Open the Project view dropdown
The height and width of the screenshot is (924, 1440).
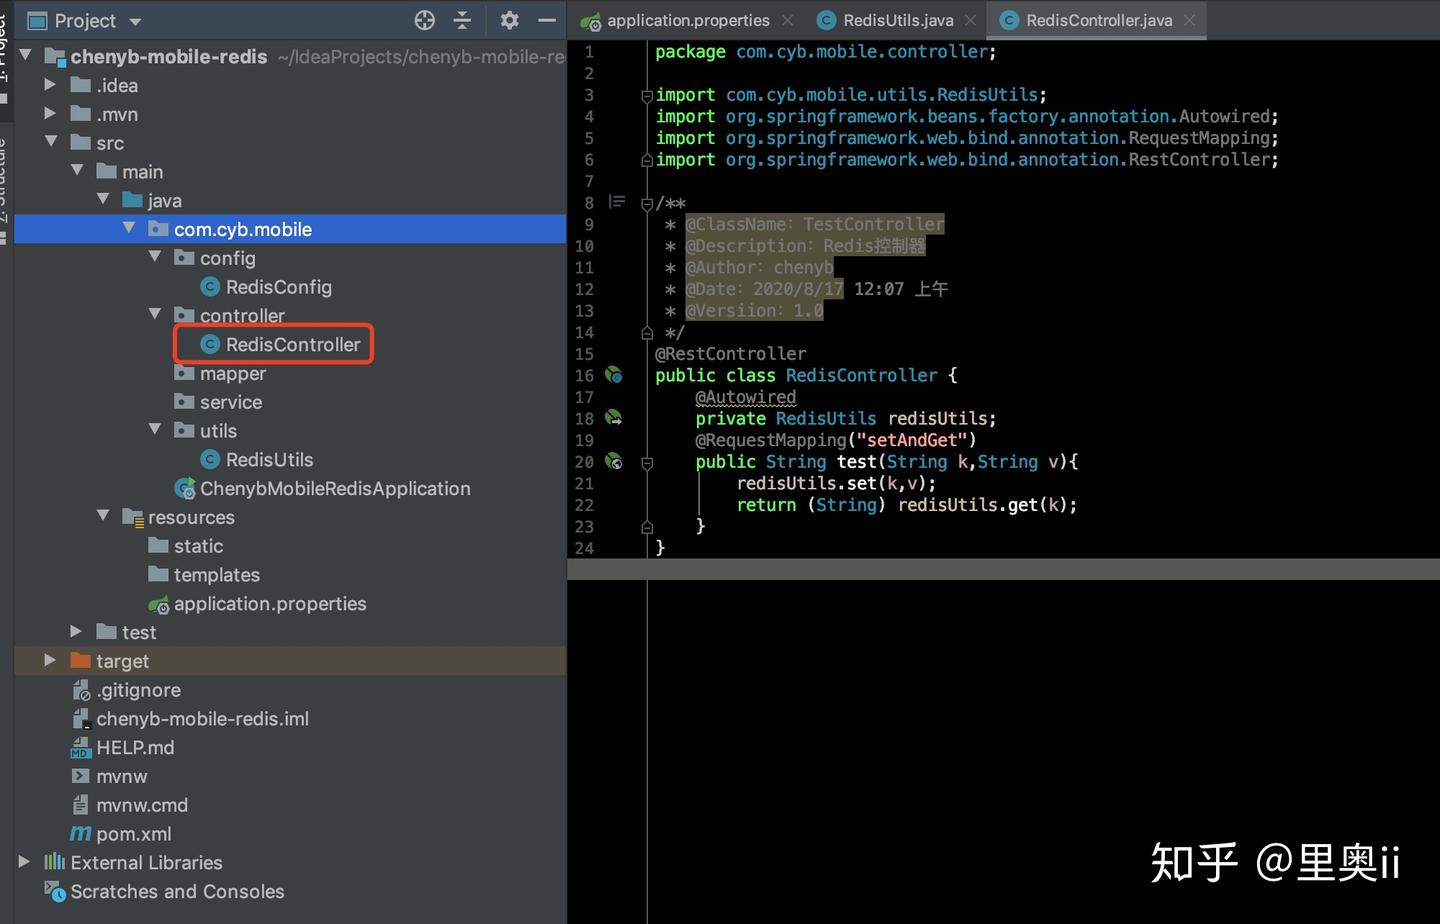point(135,21)
